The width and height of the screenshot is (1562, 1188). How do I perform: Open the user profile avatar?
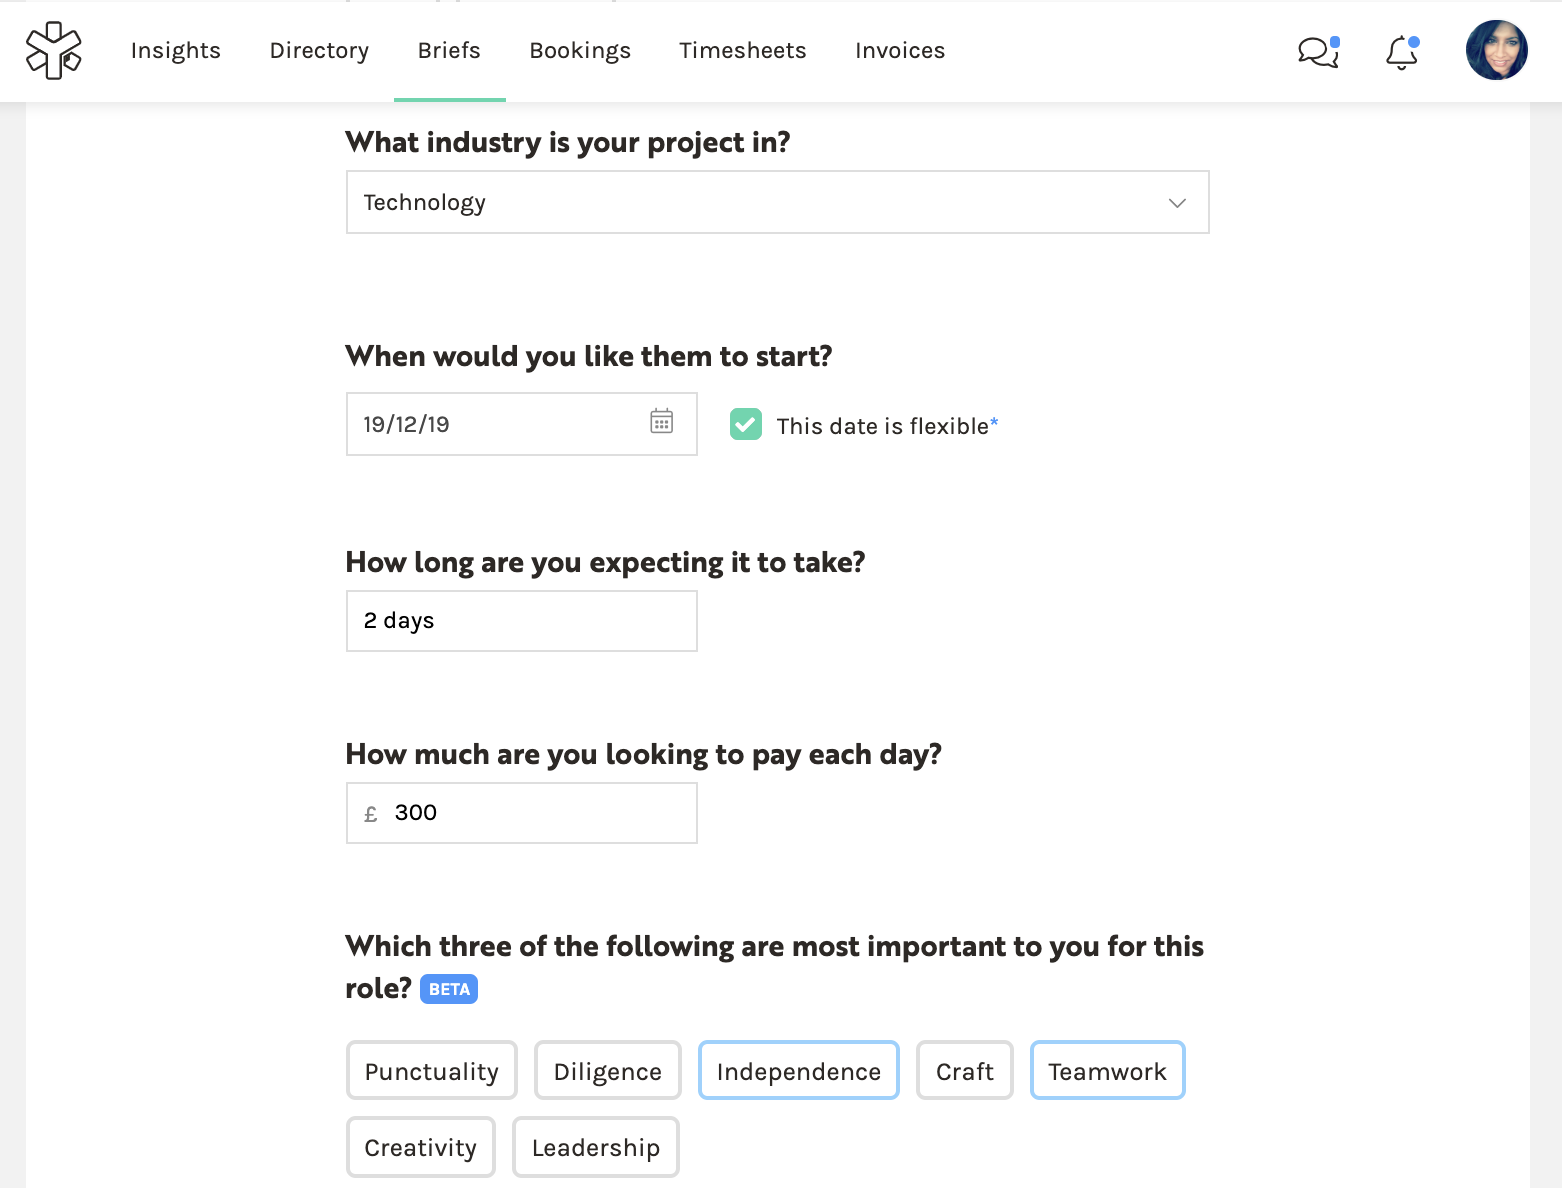click(1496, 50)
